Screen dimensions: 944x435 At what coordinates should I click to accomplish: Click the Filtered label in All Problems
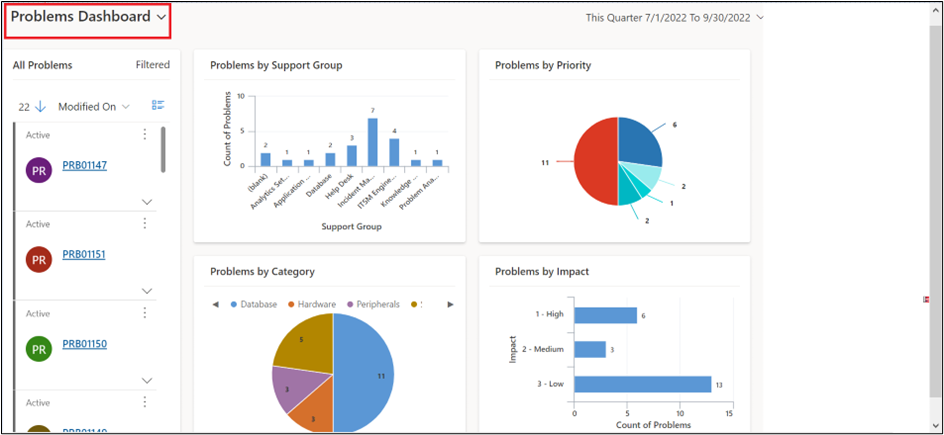[x=152, y=65]
